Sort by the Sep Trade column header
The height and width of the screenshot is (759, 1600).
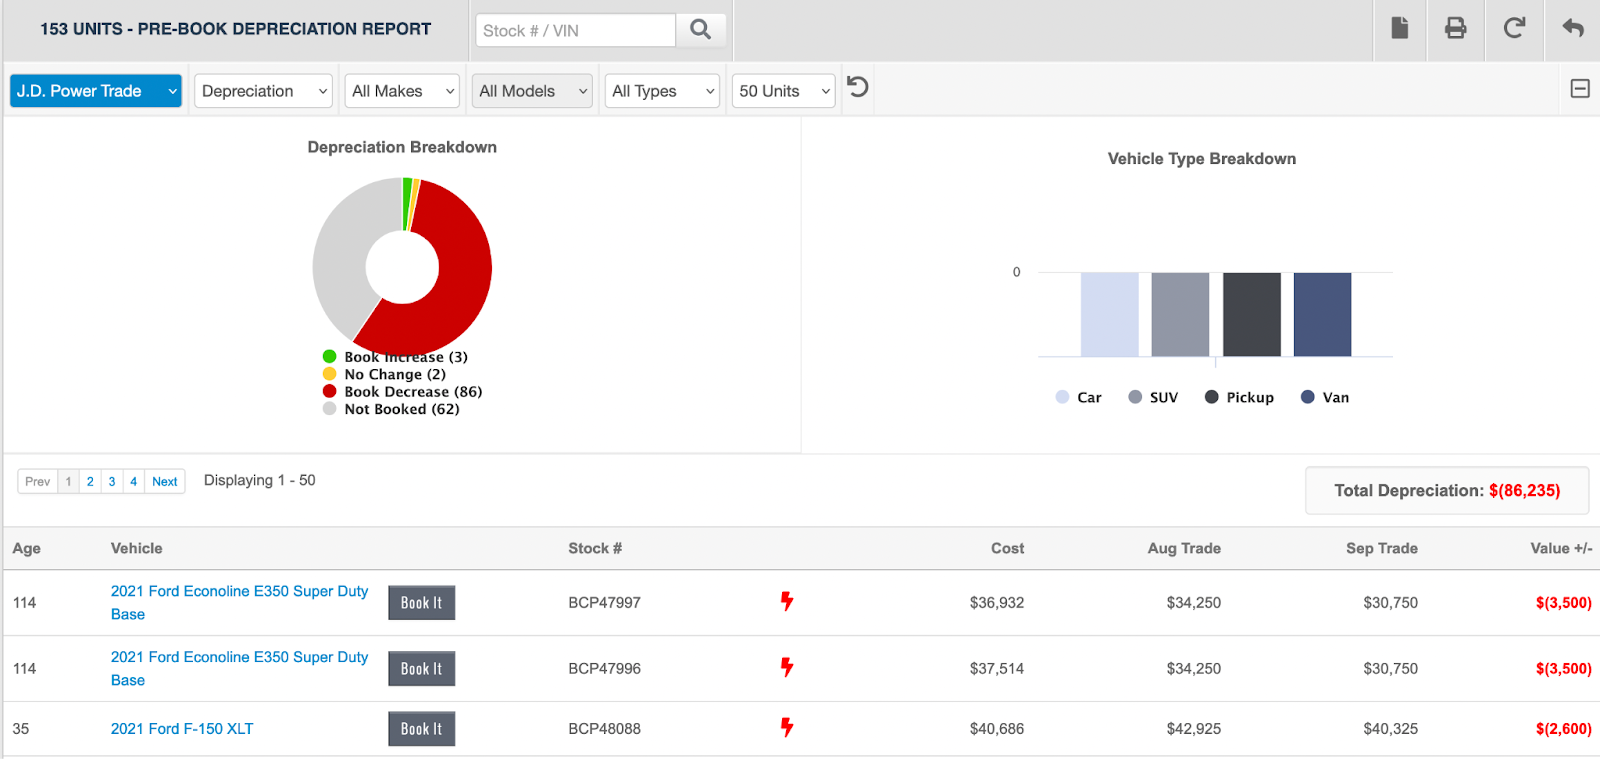1382,548
